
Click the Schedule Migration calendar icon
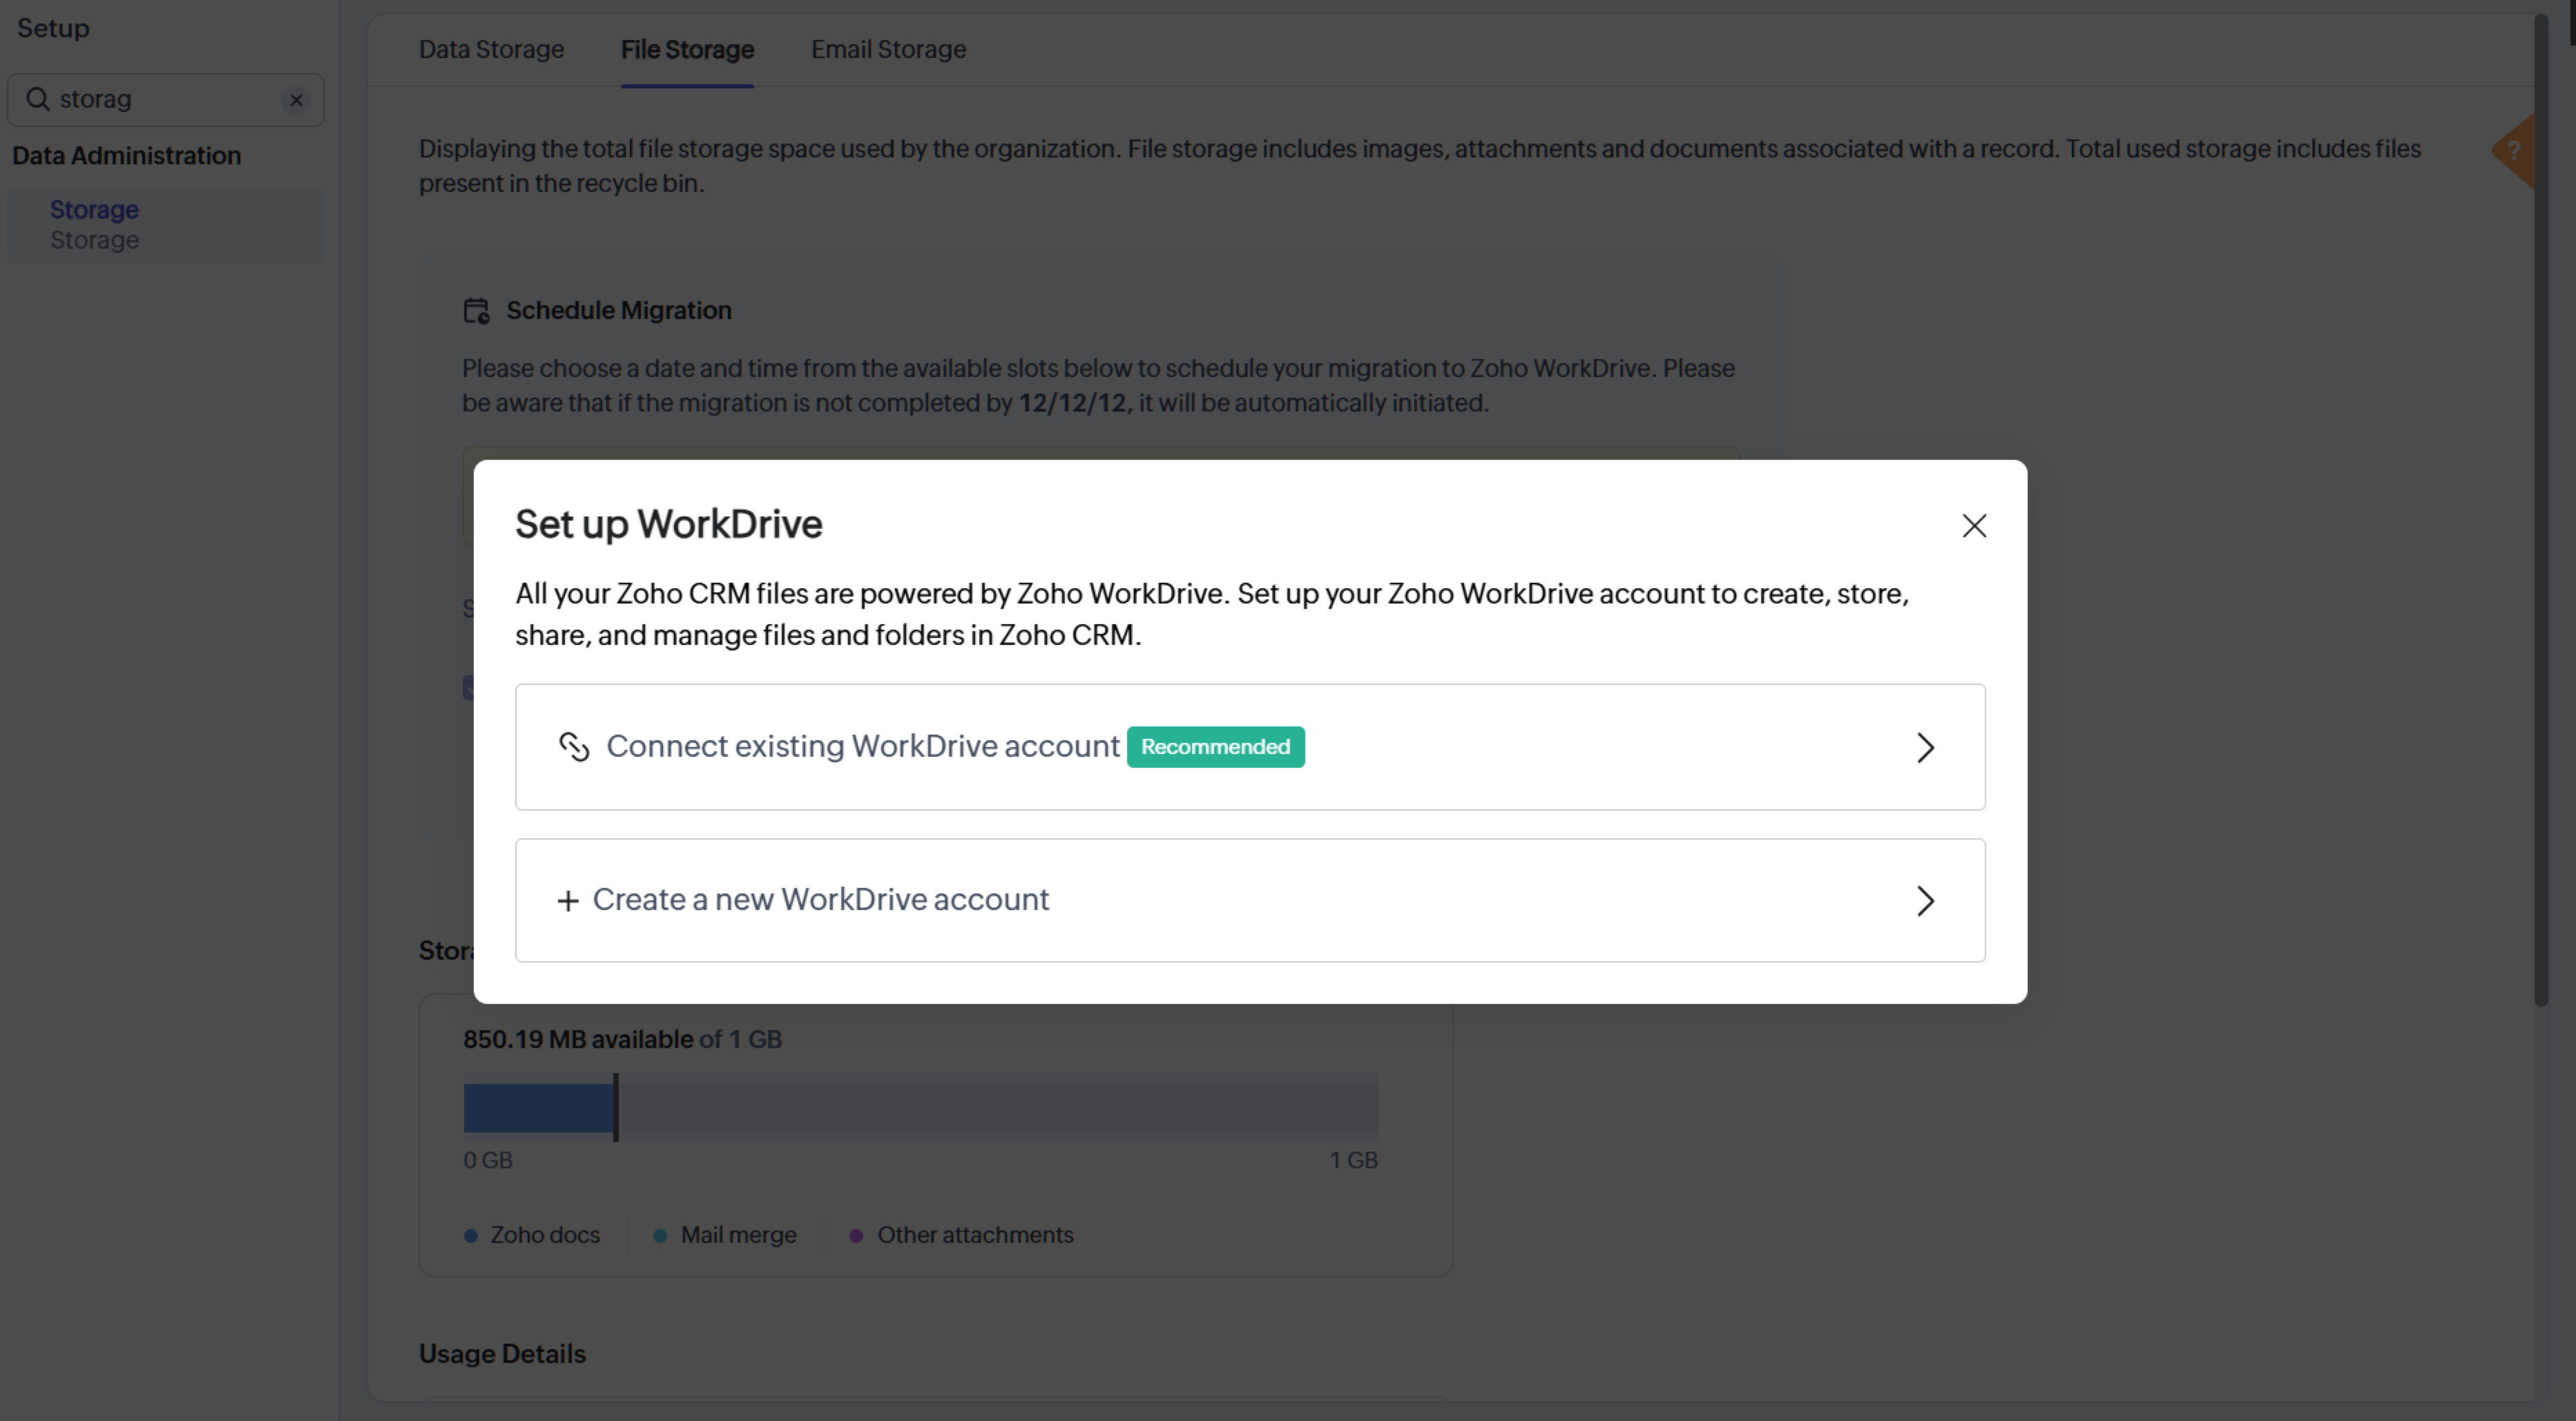pos(476,311)
